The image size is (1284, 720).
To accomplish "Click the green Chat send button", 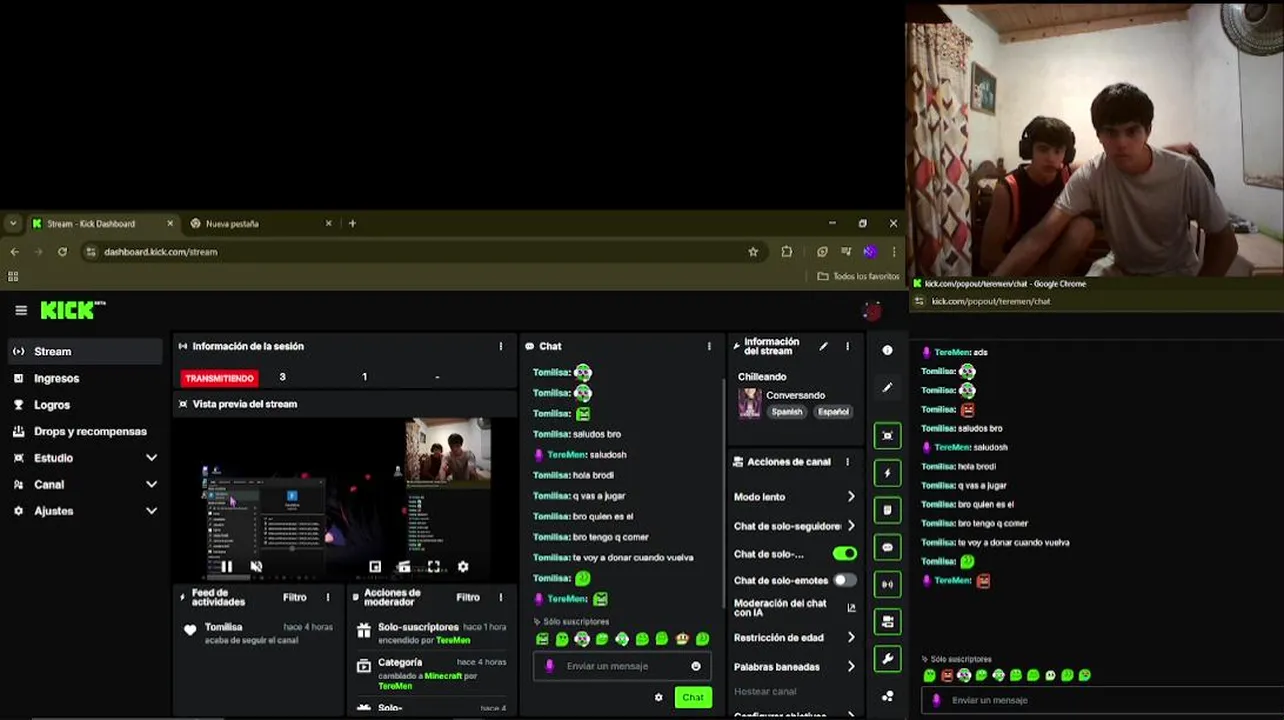I will 693,697.
